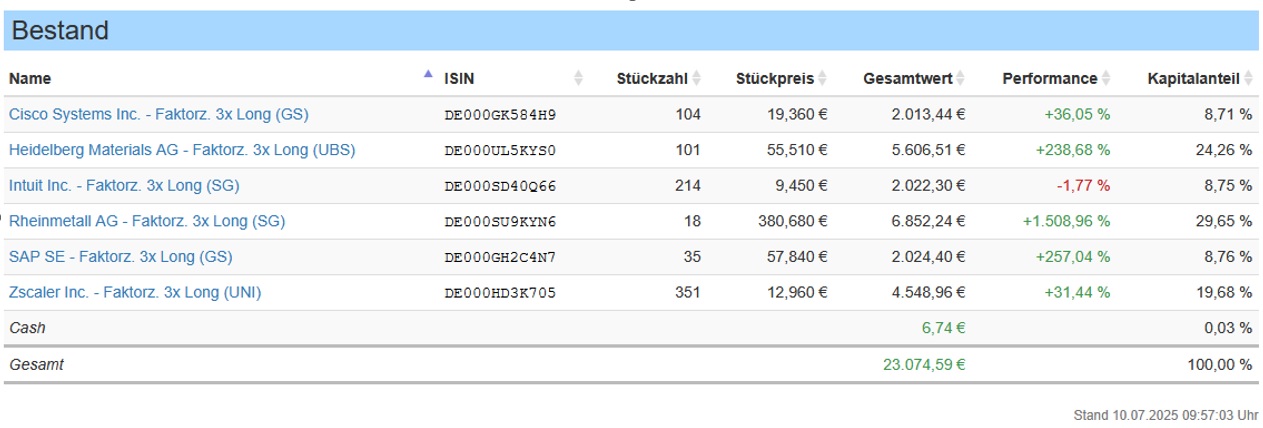Open Heidelberg Materials AG certificate link
The height and width of the screenshot is (428, 1263).
point(182,150)
